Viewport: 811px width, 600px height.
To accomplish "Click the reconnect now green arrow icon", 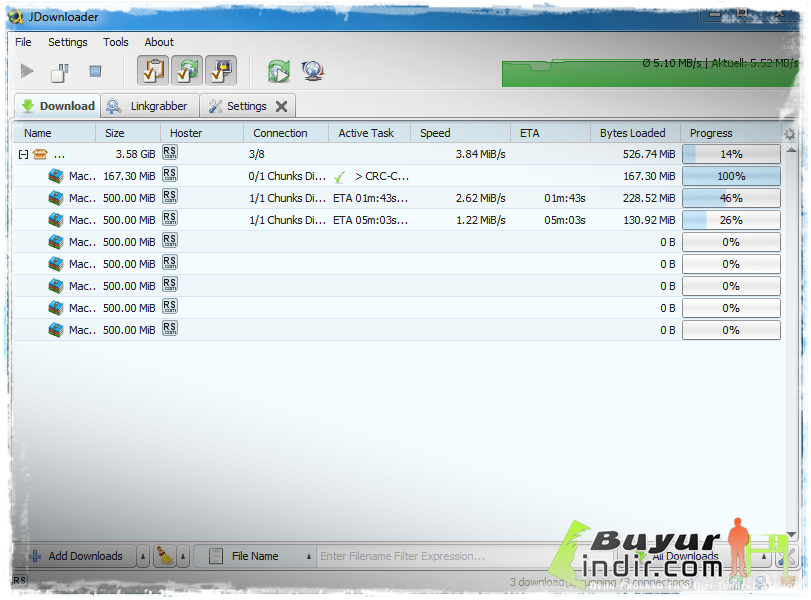I will click(279, 71).
